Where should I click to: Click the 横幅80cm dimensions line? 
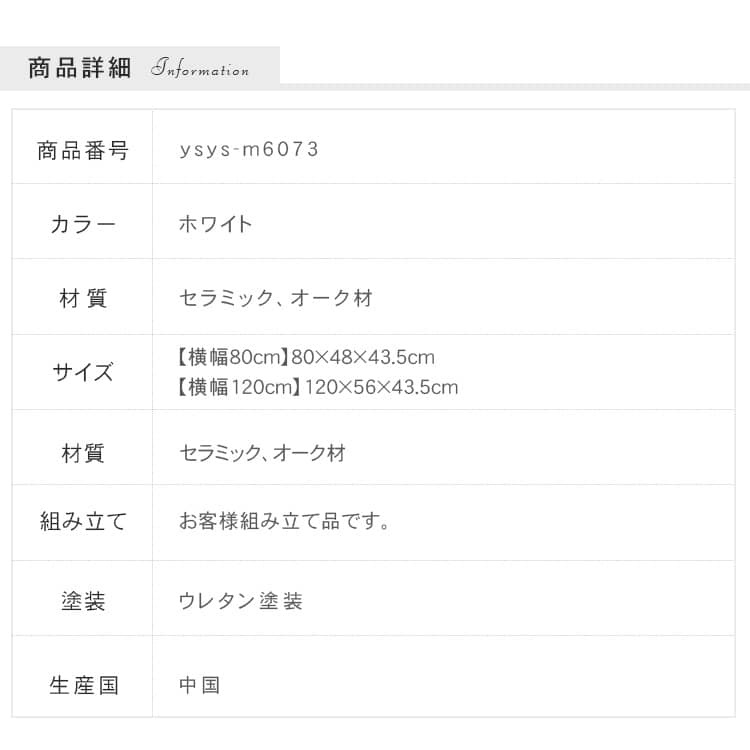pyautogui.click(x=306, y=357)
